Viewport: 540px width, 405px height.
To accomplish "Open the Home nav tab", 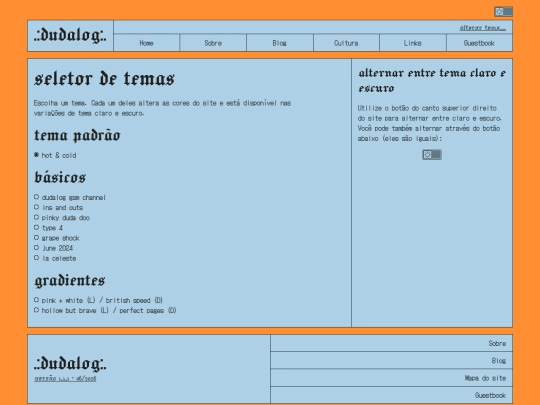I will pyautogui.click(x=146, y=43).
